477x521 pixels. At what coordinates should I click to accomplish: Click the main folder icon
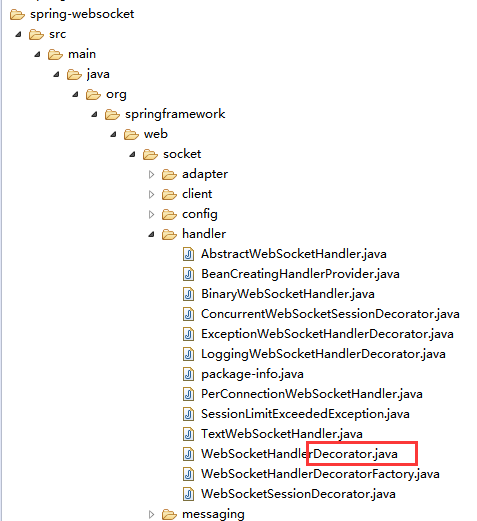click(55, 55)
